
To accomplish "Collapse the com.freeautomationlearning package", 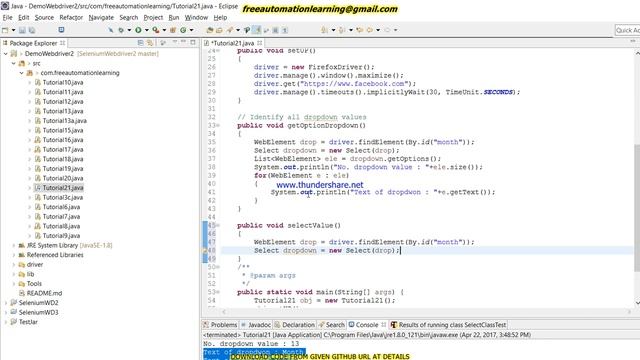I will click(21, 73).
